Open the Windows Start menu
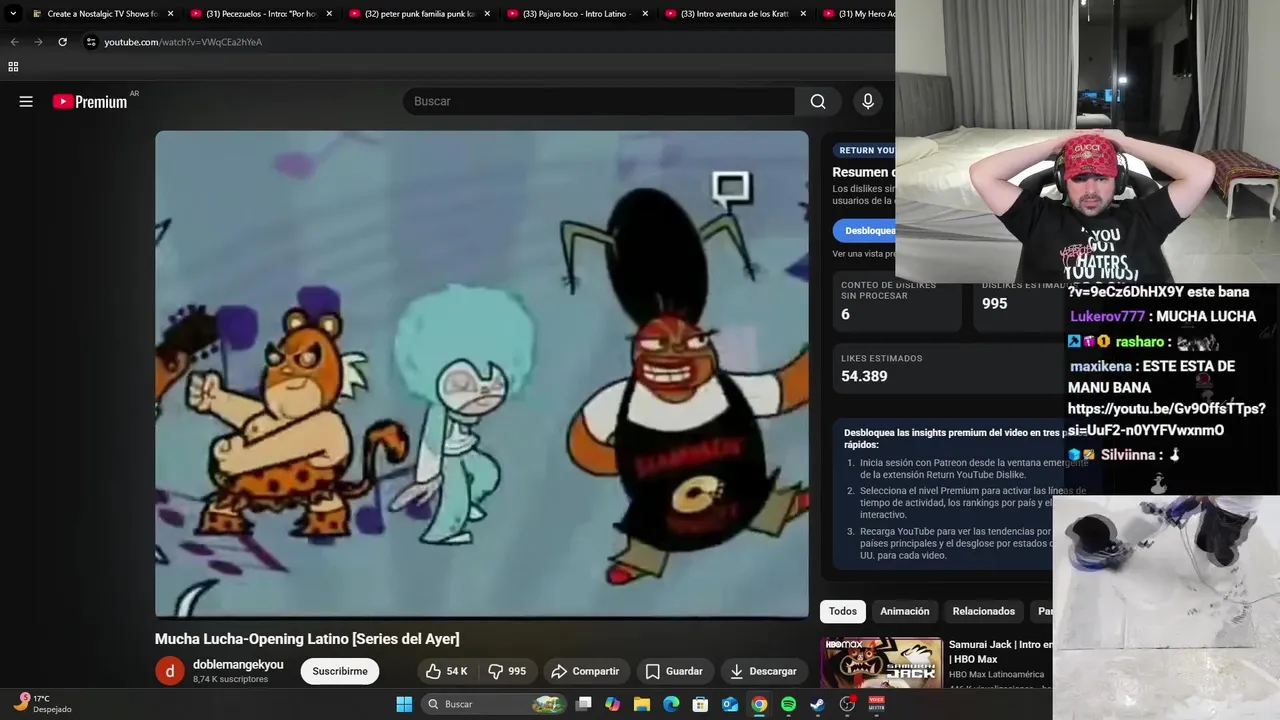 point(404,704)
